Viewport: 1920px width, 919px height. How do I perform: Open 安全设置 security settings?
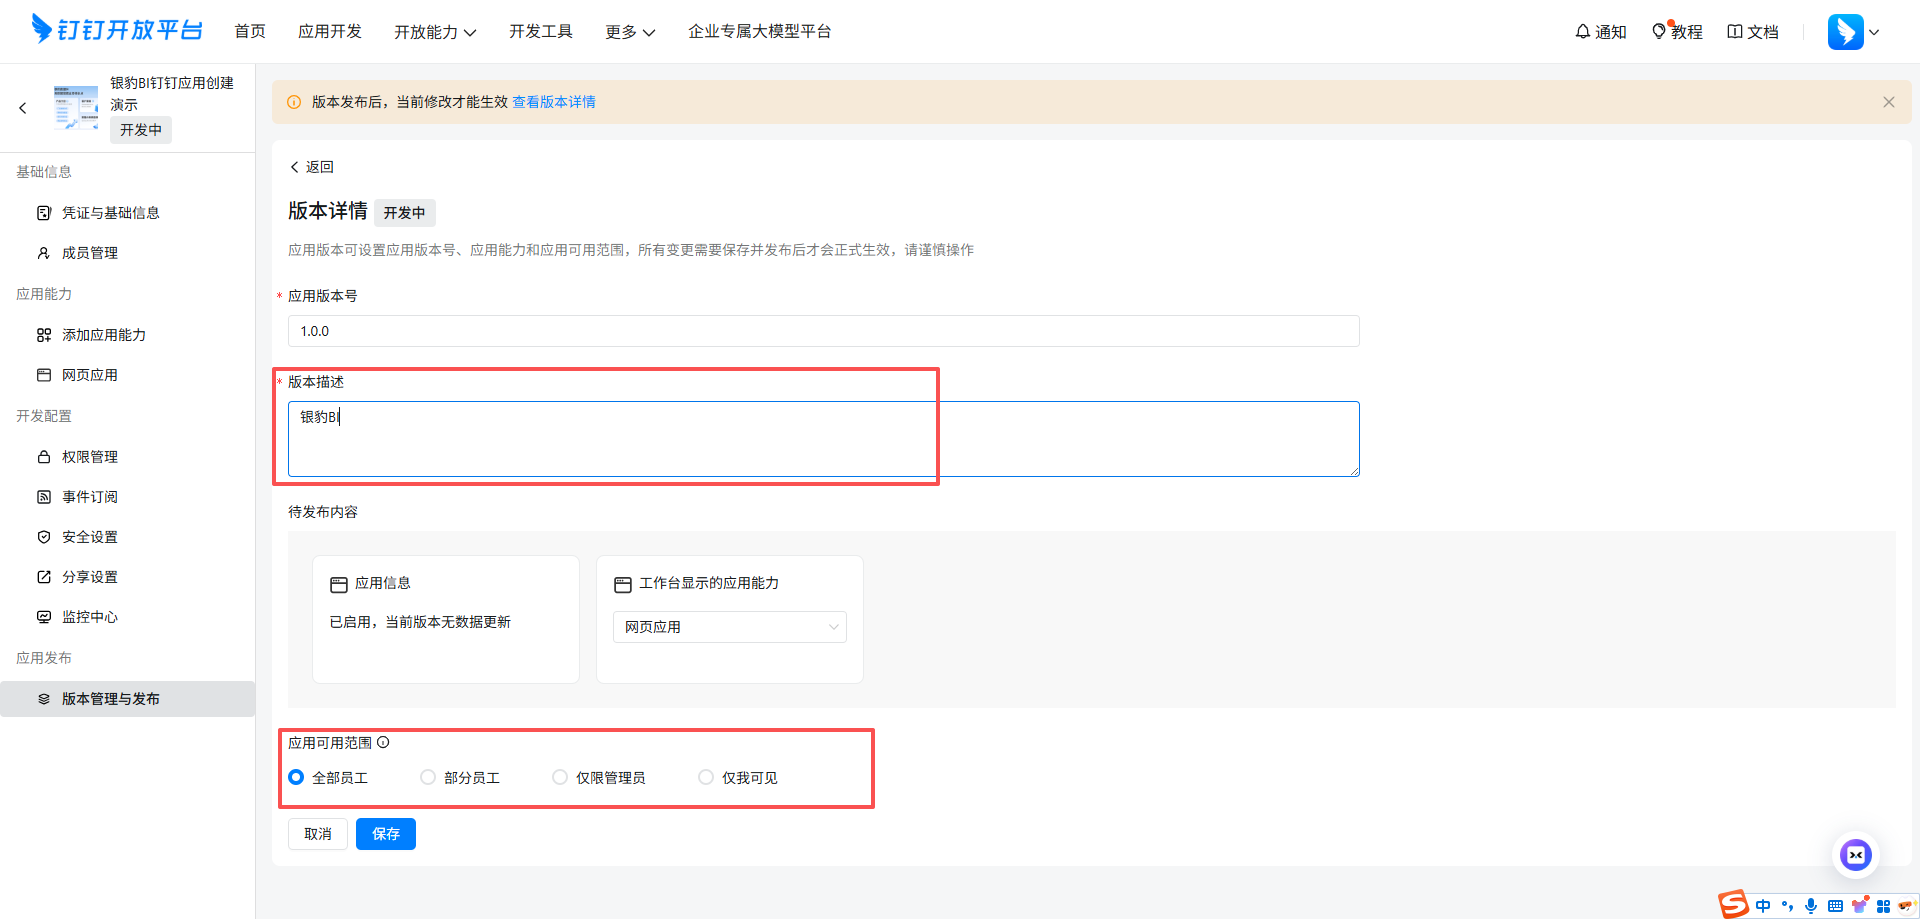[89, 536]
